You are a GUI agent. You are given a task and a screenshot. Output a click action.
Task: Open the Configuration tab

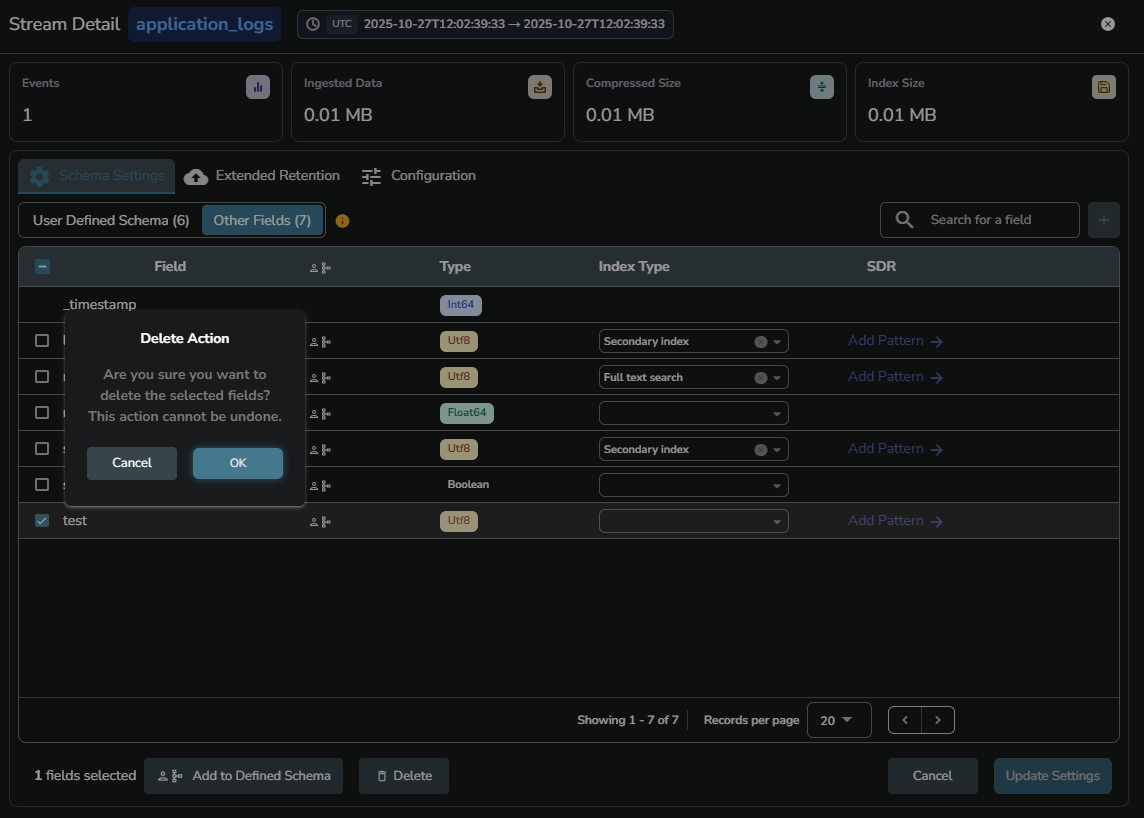(419, 176)
